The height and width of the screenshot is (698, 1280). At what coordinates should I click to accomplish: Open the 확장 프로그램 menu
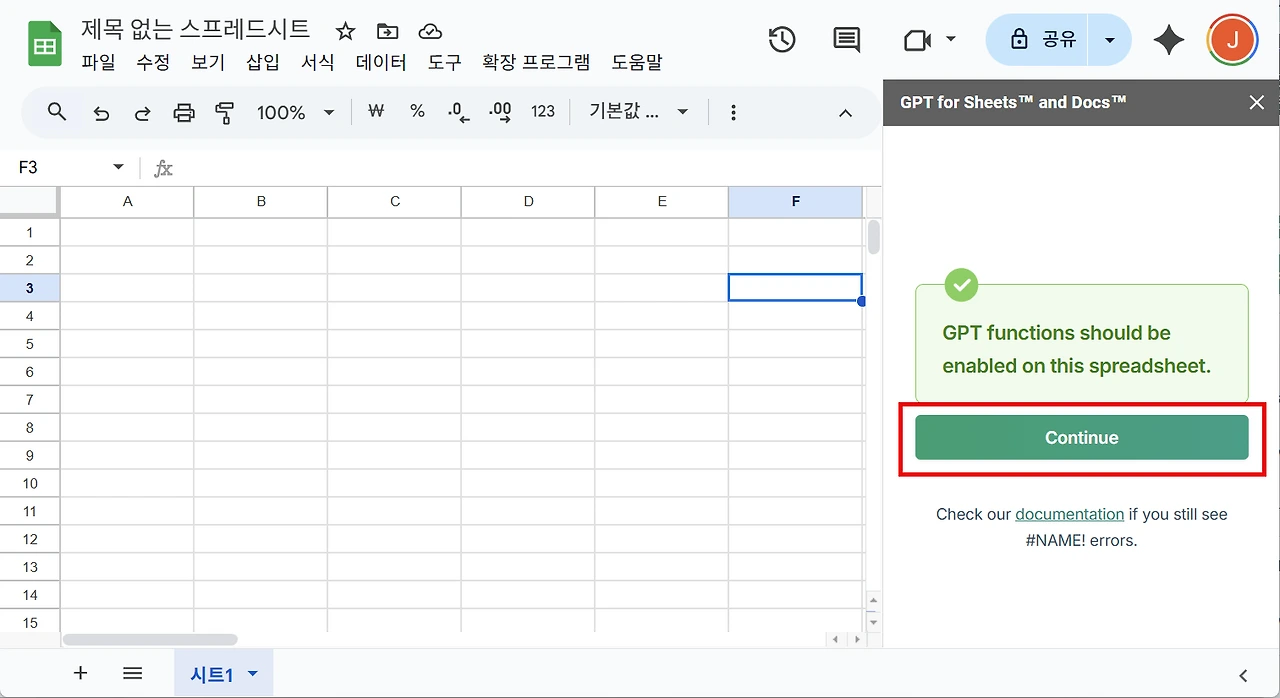tap(536, 62)
